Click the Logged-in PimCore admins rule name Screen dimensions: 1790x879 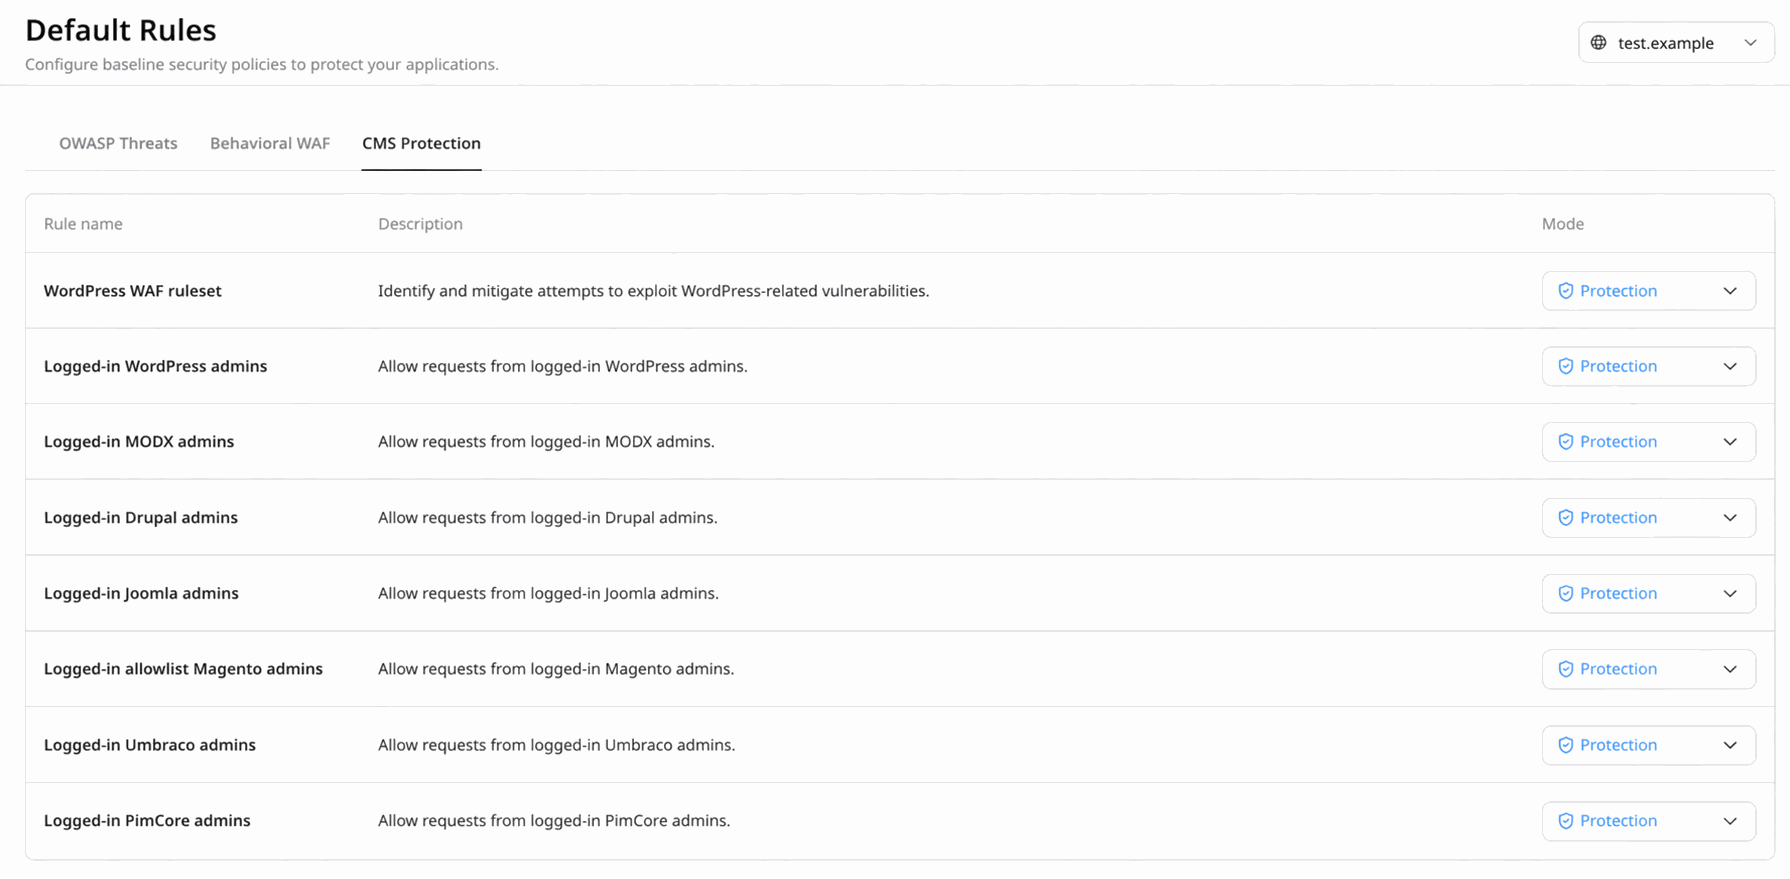click(x=147, y=821)
